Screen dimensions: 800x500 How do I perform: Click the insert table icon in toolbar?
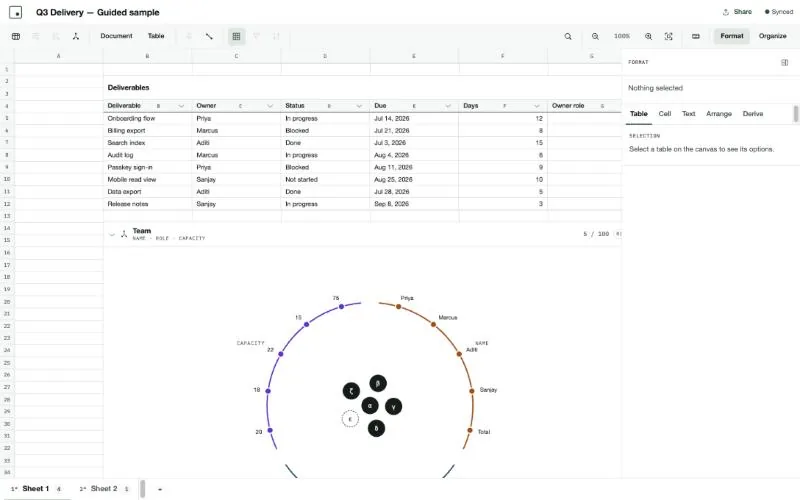(16, 36)
